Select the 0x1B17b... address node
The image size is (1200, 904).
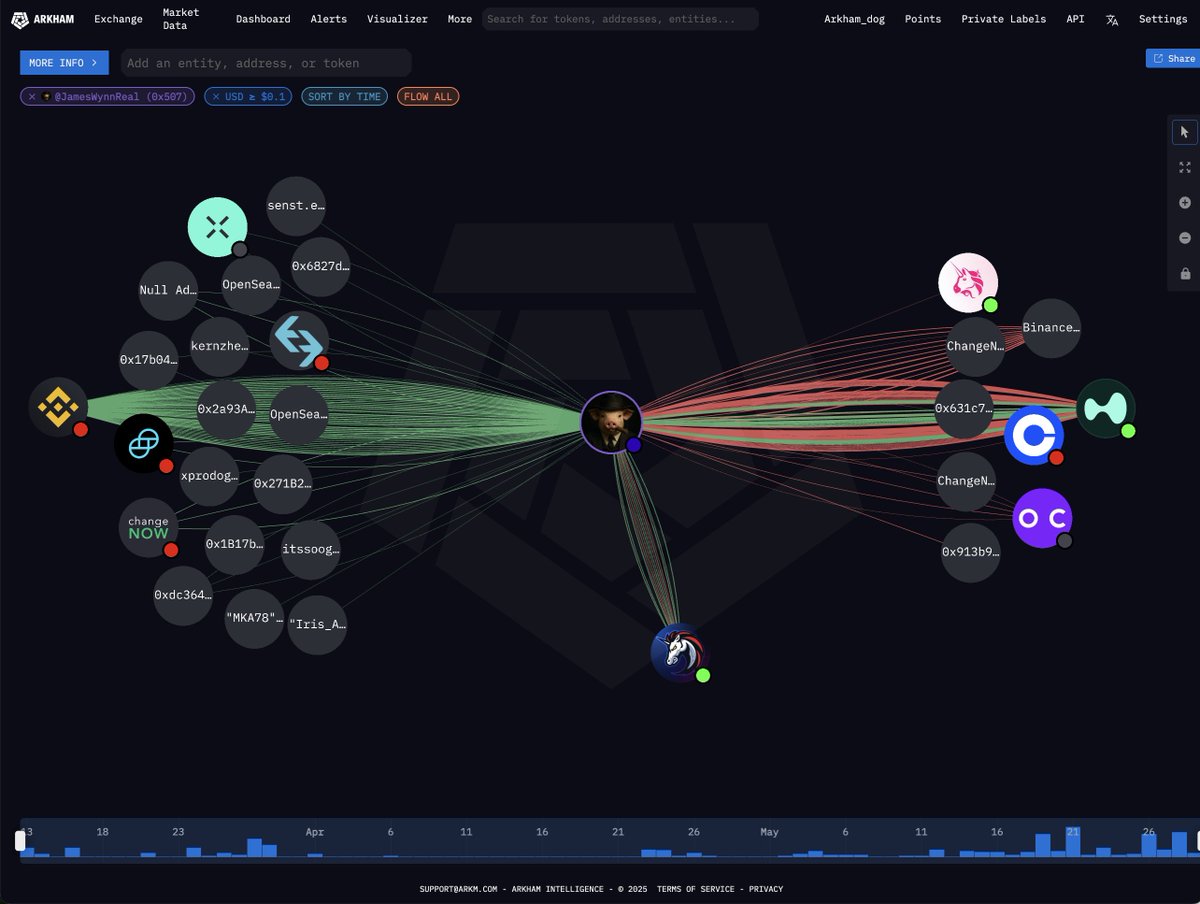click(235, 545)
